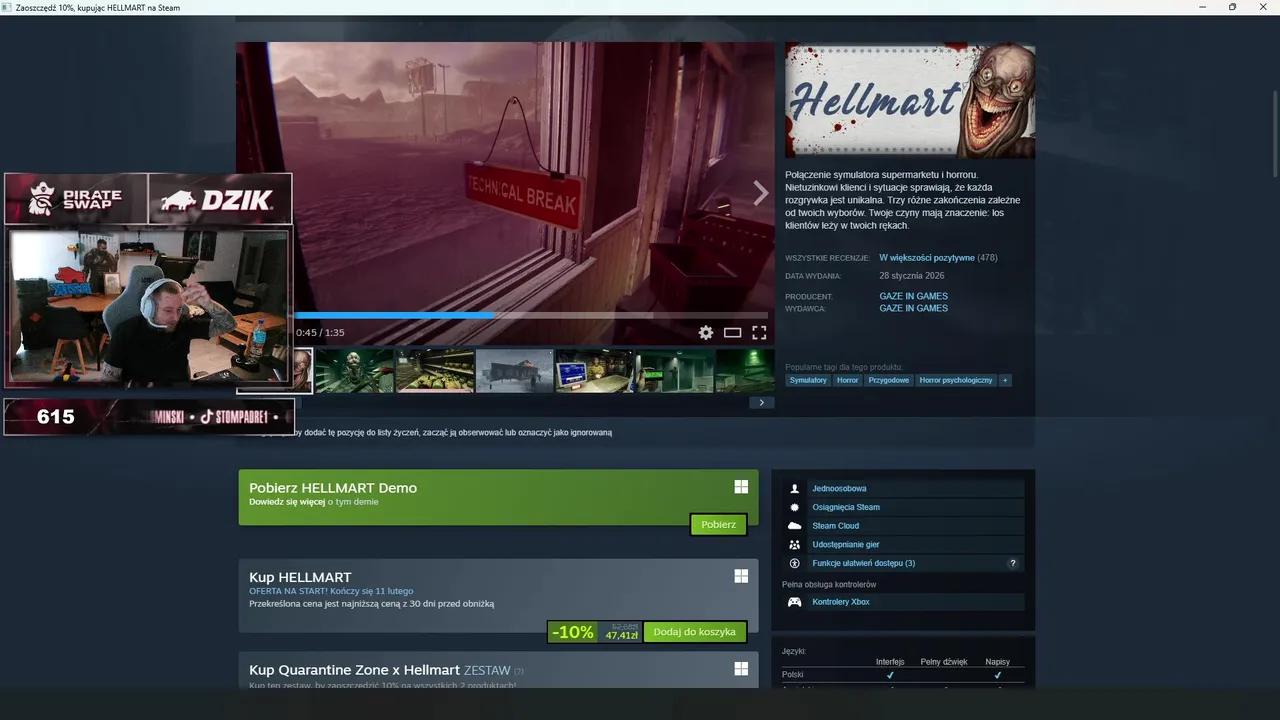Screen dimensions: 1280x720
Task: Toggle theater mode in video player
Action: [733, 333]
